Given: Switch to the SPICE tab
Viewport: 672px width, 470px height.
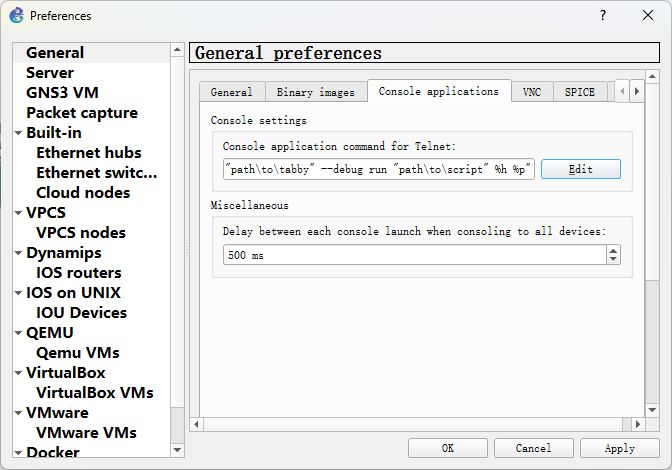Looking at the screenshot, I should [579, 92].
